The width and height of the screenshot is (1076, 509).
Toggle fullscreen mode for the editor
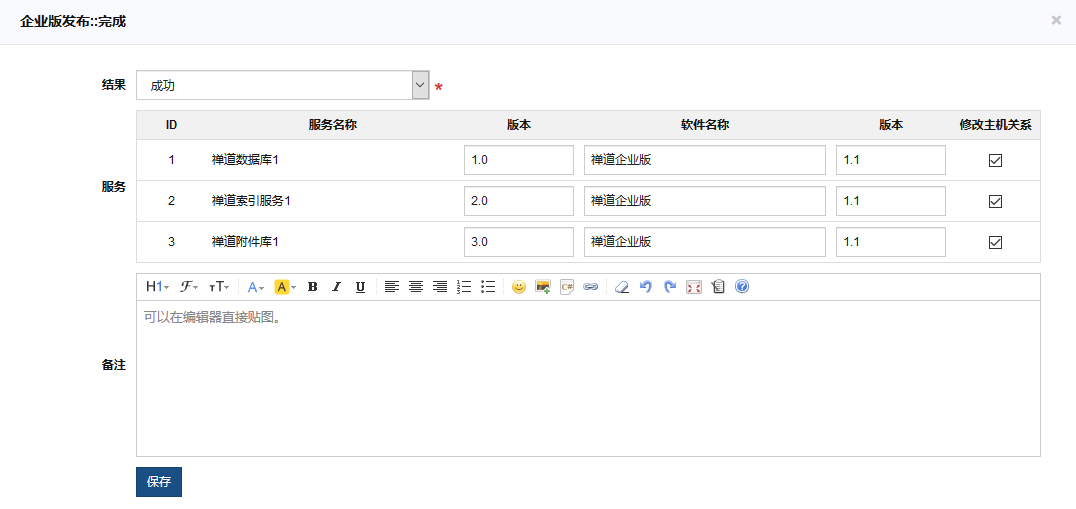coord(694,287)
